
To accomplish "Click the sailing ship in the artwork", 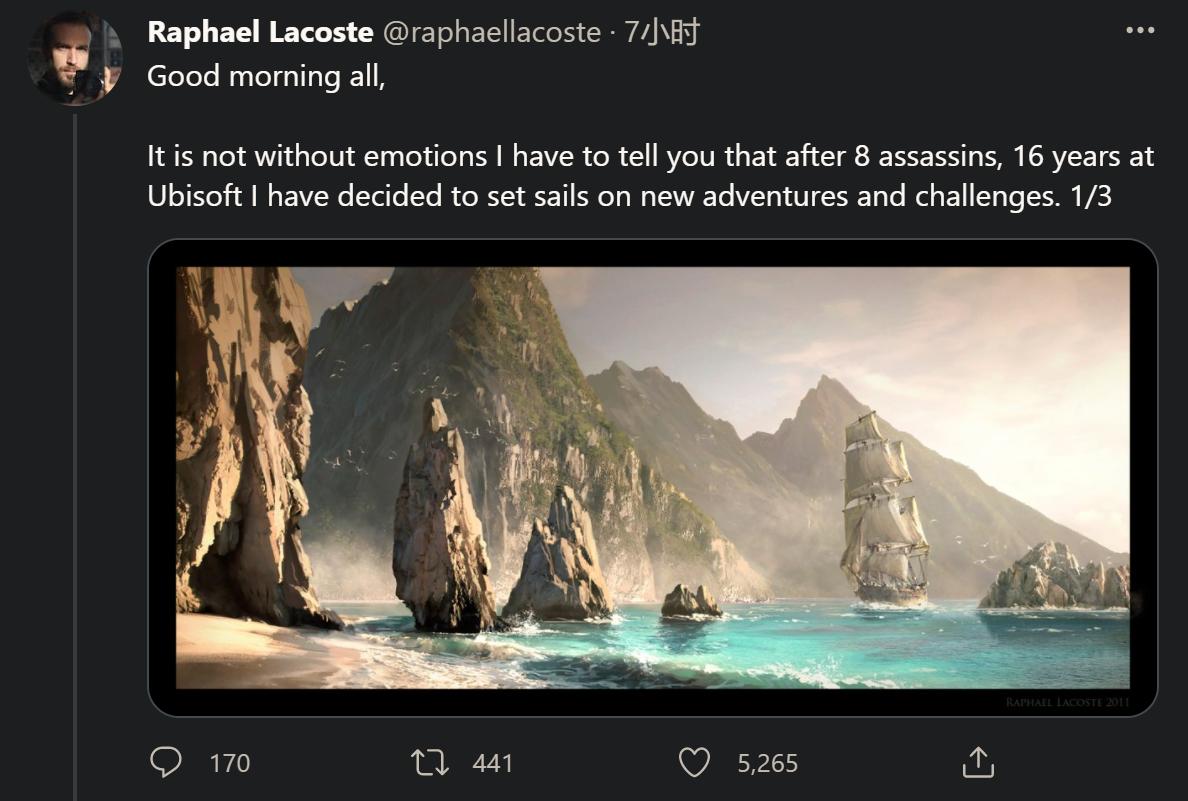I will pyautogui.click(x=883, y=510).
